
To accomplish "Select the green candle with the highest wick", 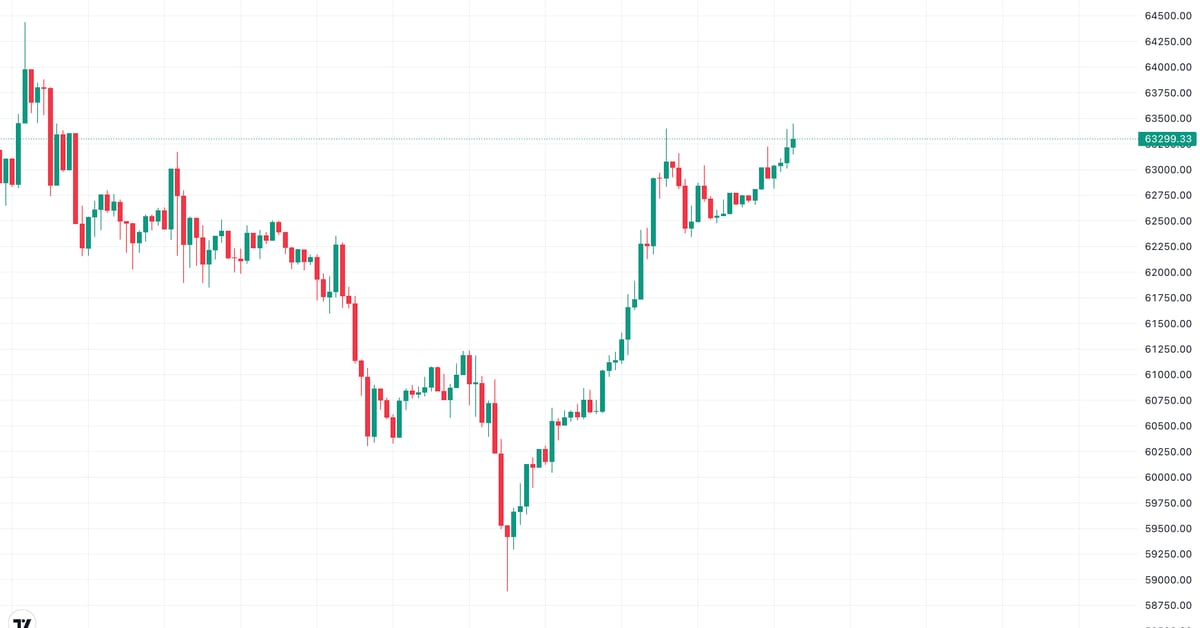I will tap(25, 95).
